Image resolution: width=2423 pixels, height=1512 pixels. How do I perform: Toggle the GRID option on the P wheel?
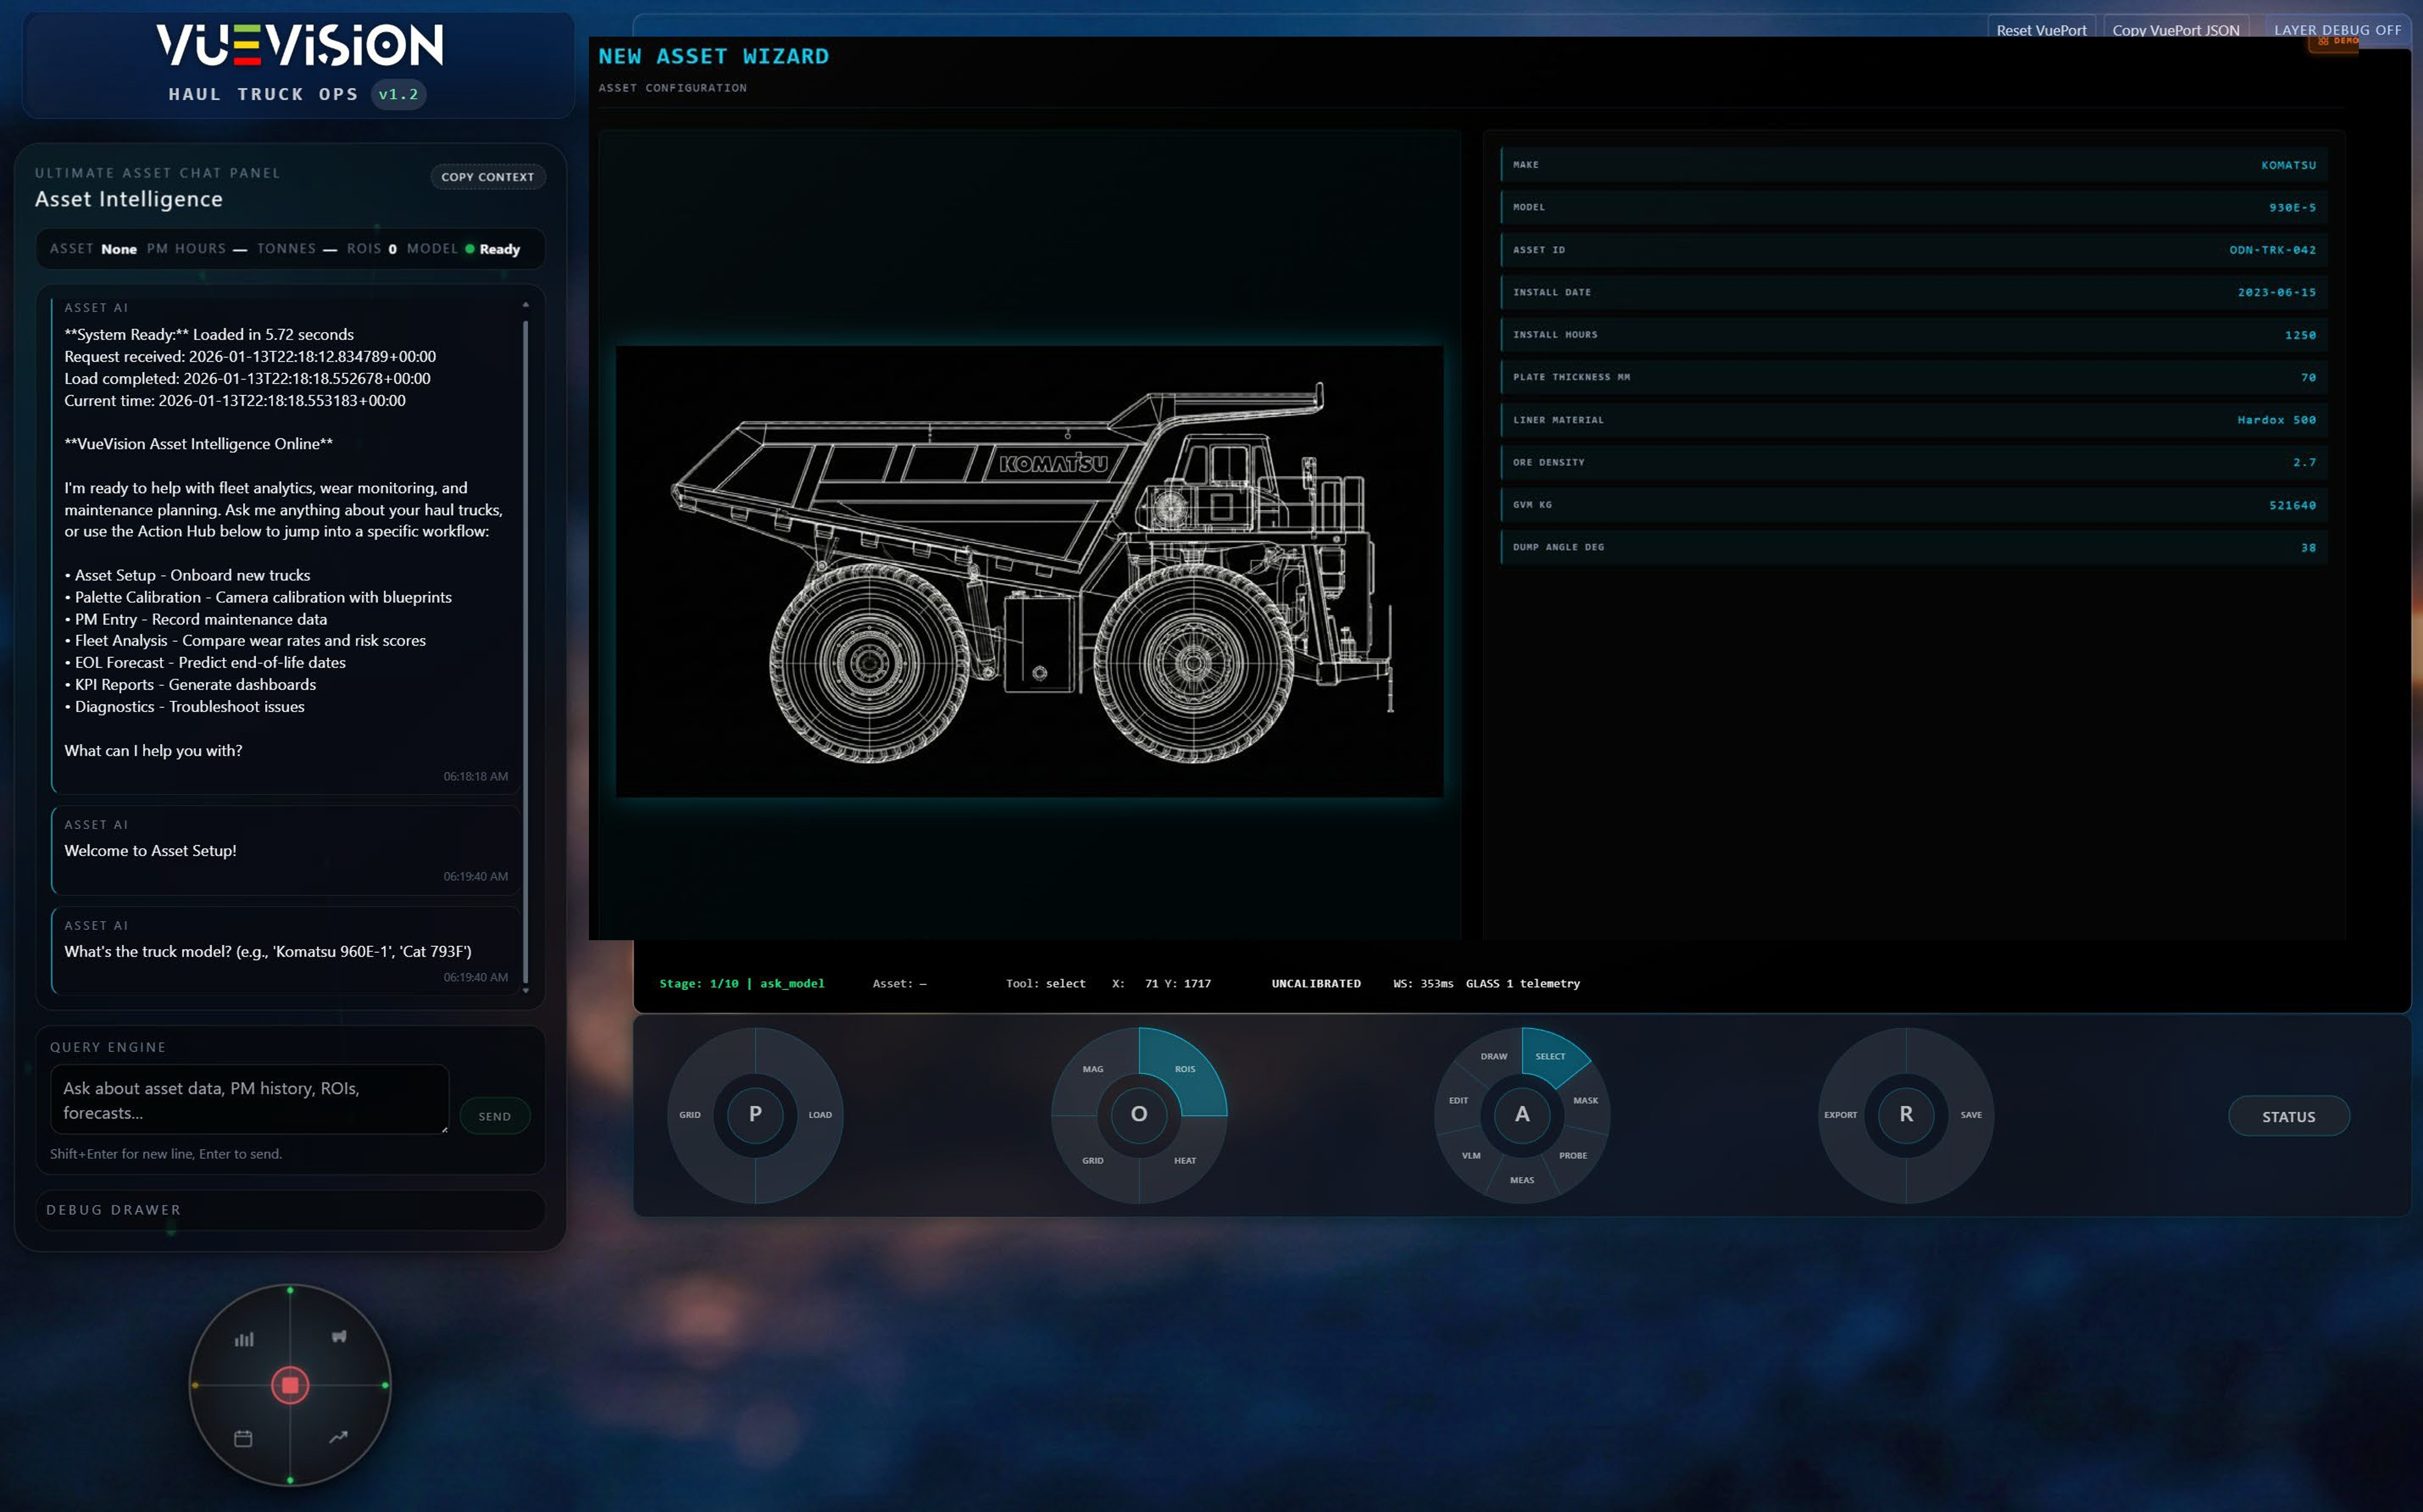click(689, 1114)
